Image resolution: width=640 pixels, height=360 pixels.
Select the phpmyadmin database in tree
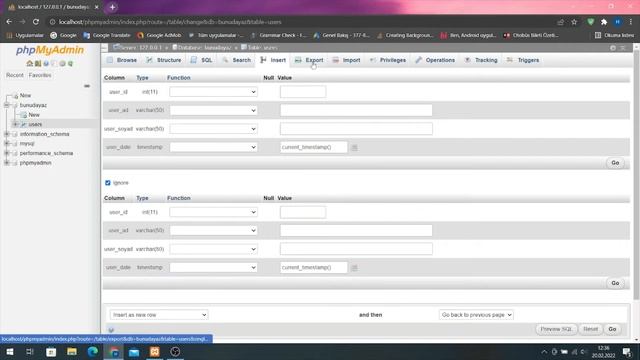[x=36, y=163]
